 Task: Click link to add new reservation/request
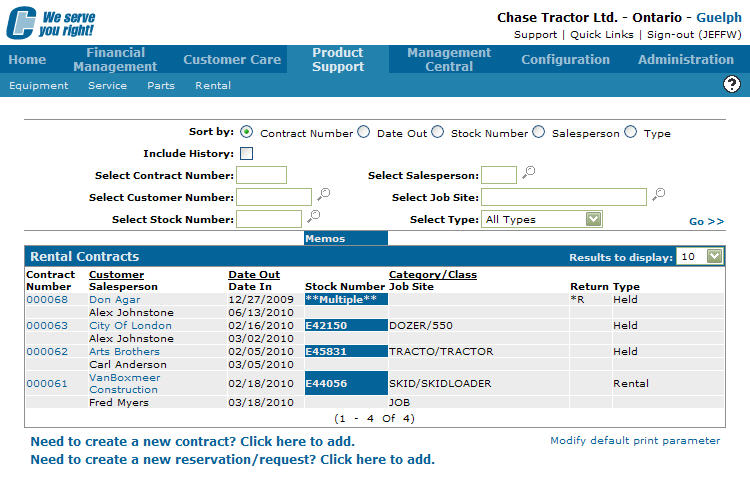[232, 459]
